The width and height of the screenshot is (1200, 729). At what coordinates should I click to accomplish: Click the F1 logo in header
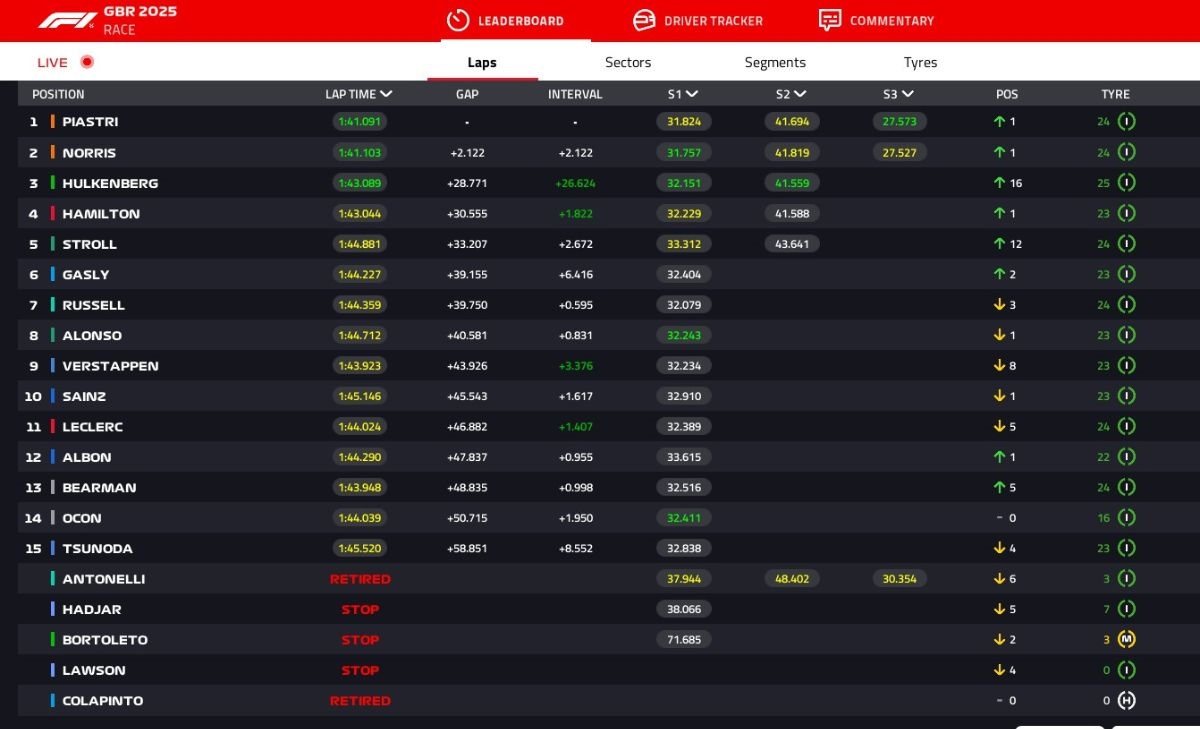(x=67, y=20)
